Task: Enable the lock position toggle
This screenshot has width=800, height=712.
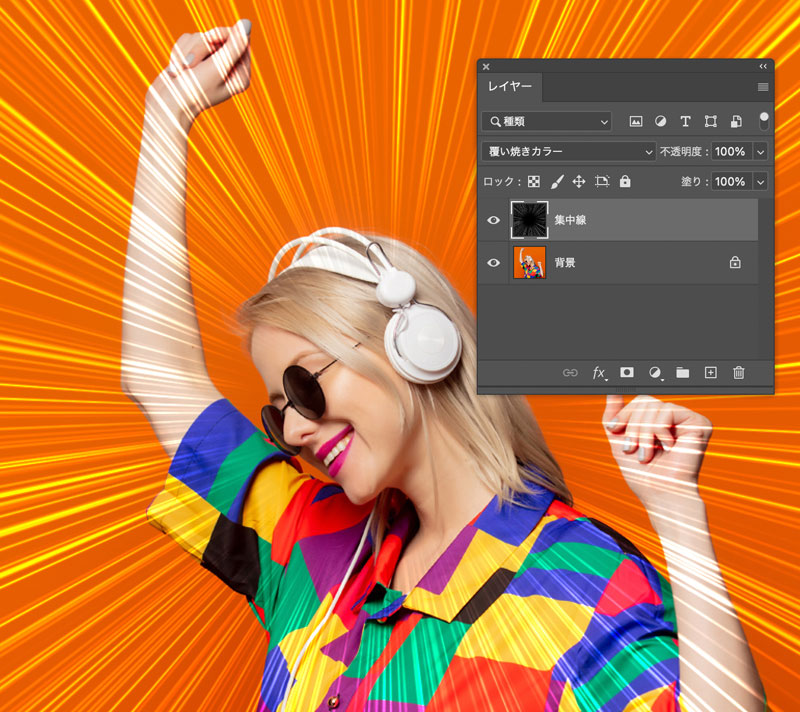Action: click(578, 182)
